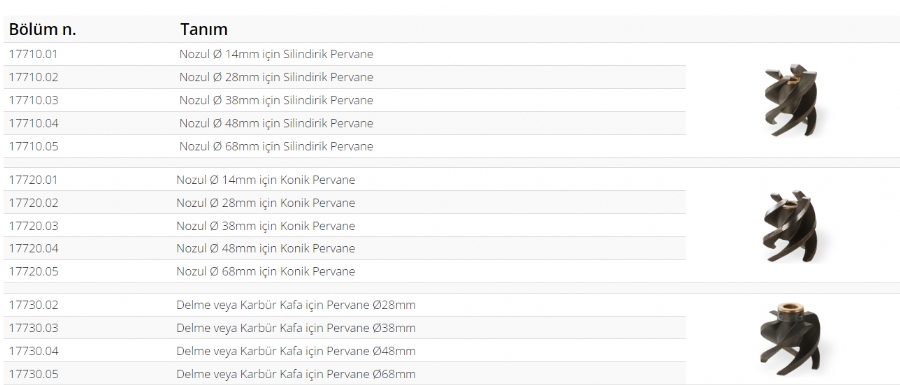Click part number 17720.05
Viewport: 900px width, 385px height.
[x=33, y=271]
